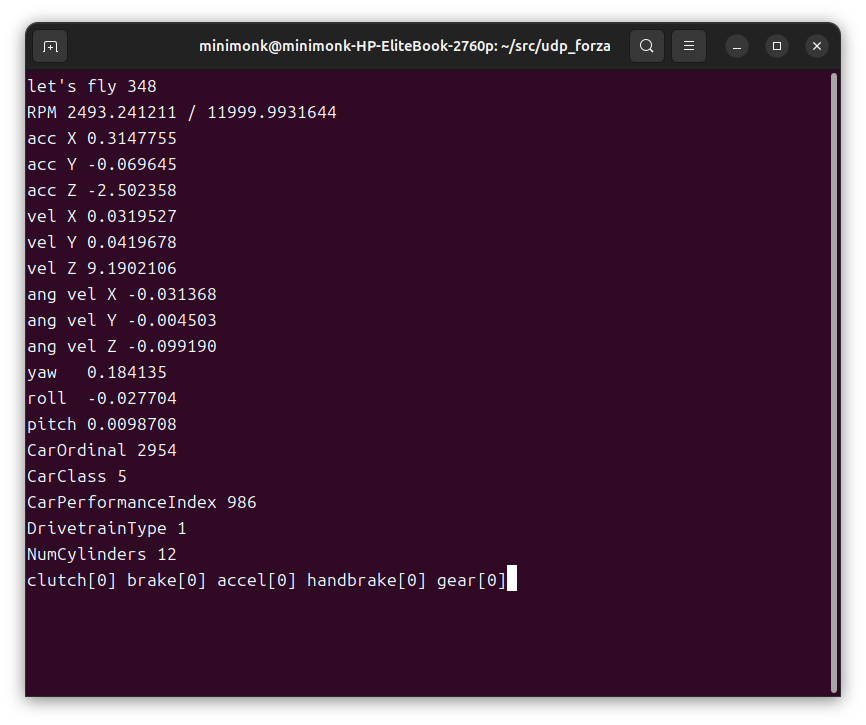Click the accel[0] value
The height and width of the screenshot is (725, 866).
coord(257,581)
